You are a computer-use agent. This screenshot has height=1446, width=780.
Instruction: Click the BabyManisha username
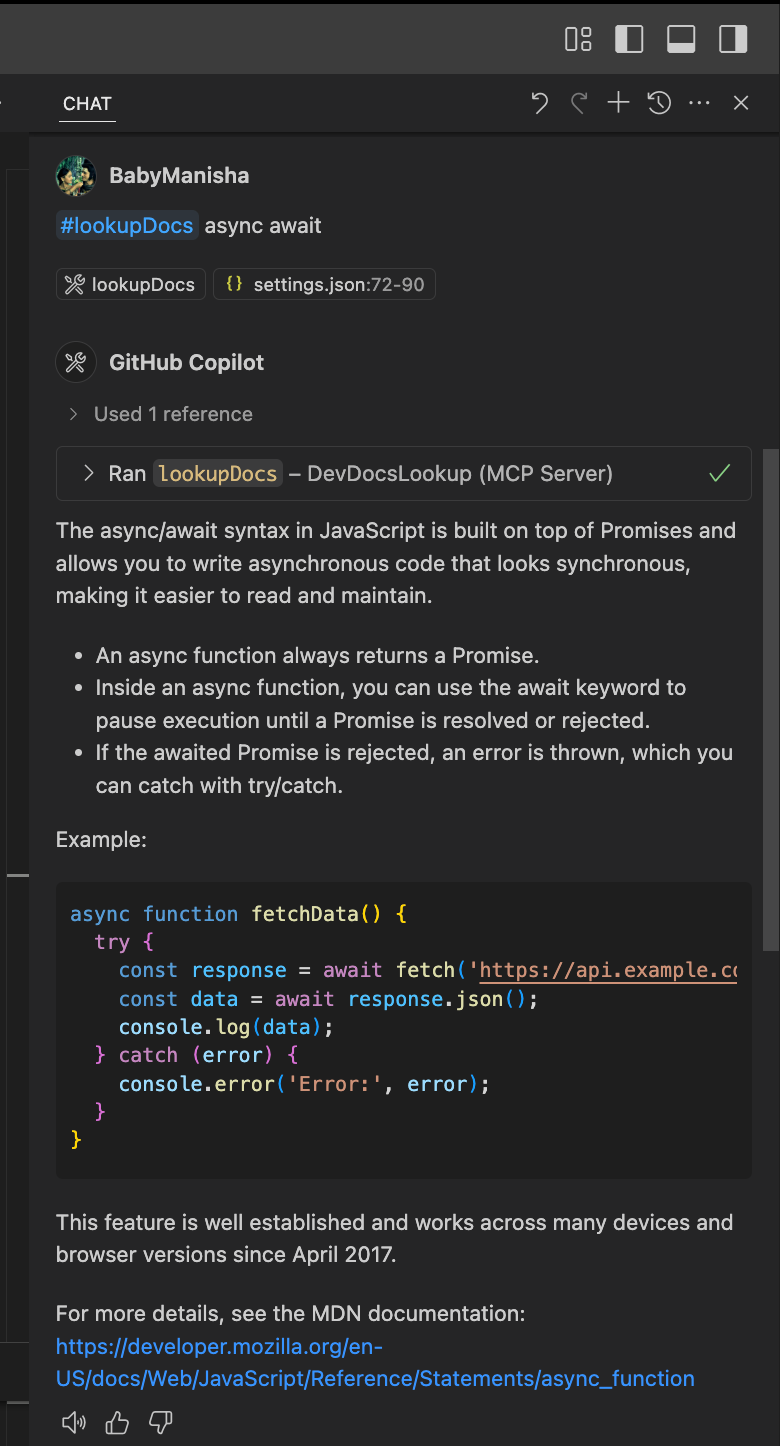pos(179,175)
